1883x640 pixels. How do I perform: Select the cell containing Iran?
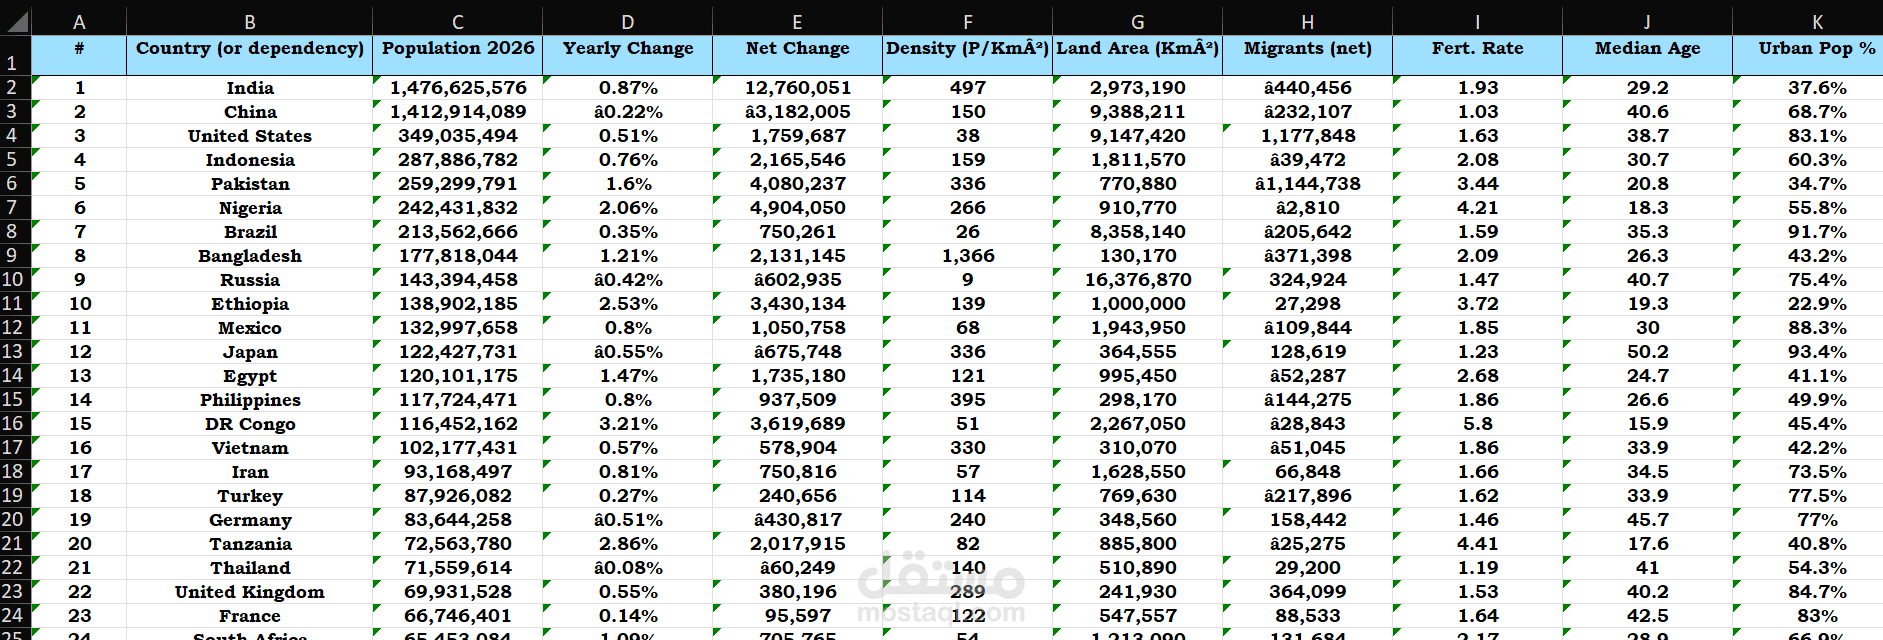click(x=249, y=472)
